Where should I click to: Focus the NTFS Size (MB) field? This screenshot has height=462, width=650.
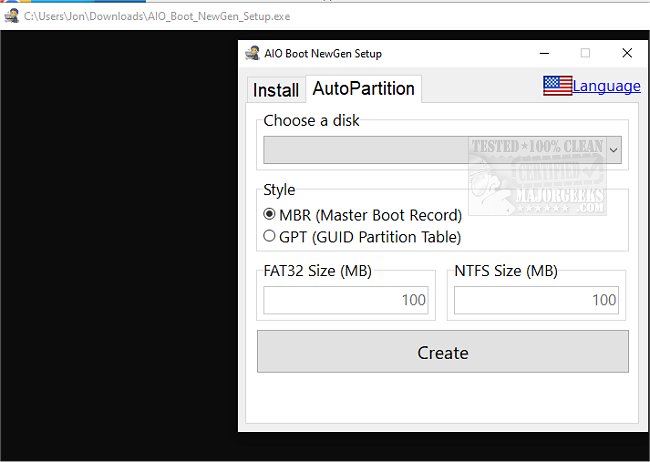tap(536, 300)
